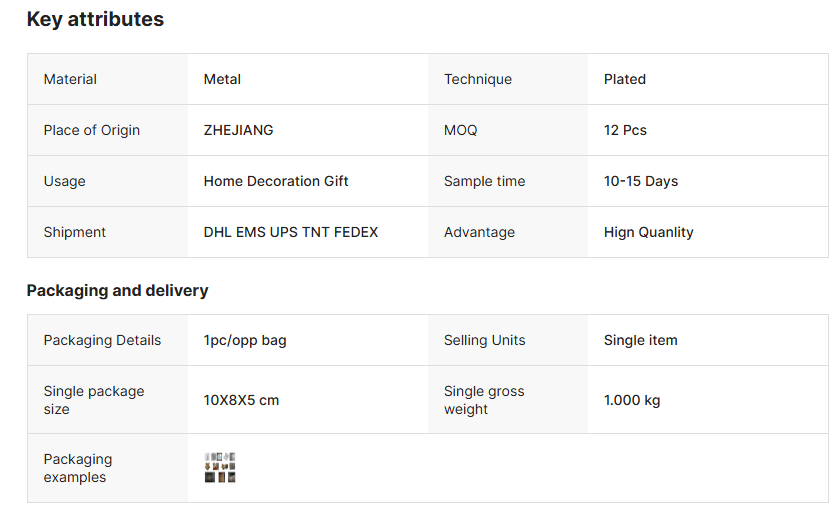
Task: Click the Hign Quanlity advantage value
Action: pos(648,232)
